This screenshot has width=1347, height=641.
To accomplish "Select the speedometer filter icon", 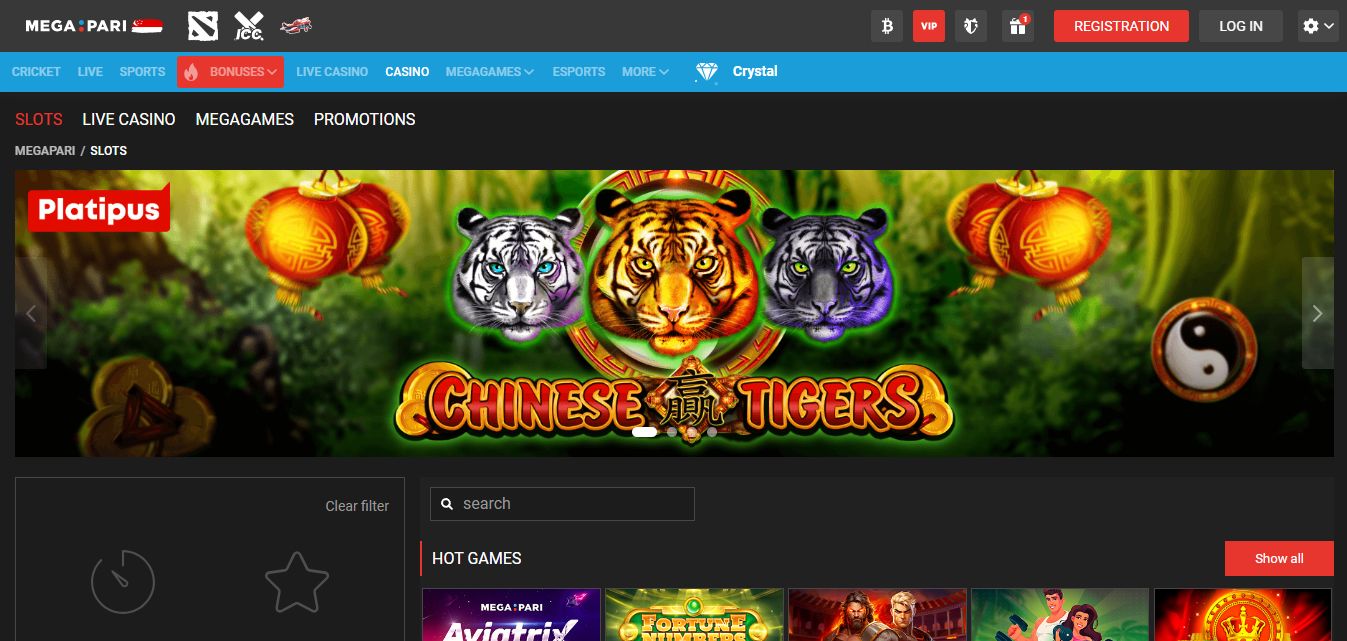I will pyautogui.click(x=123, y=581).
